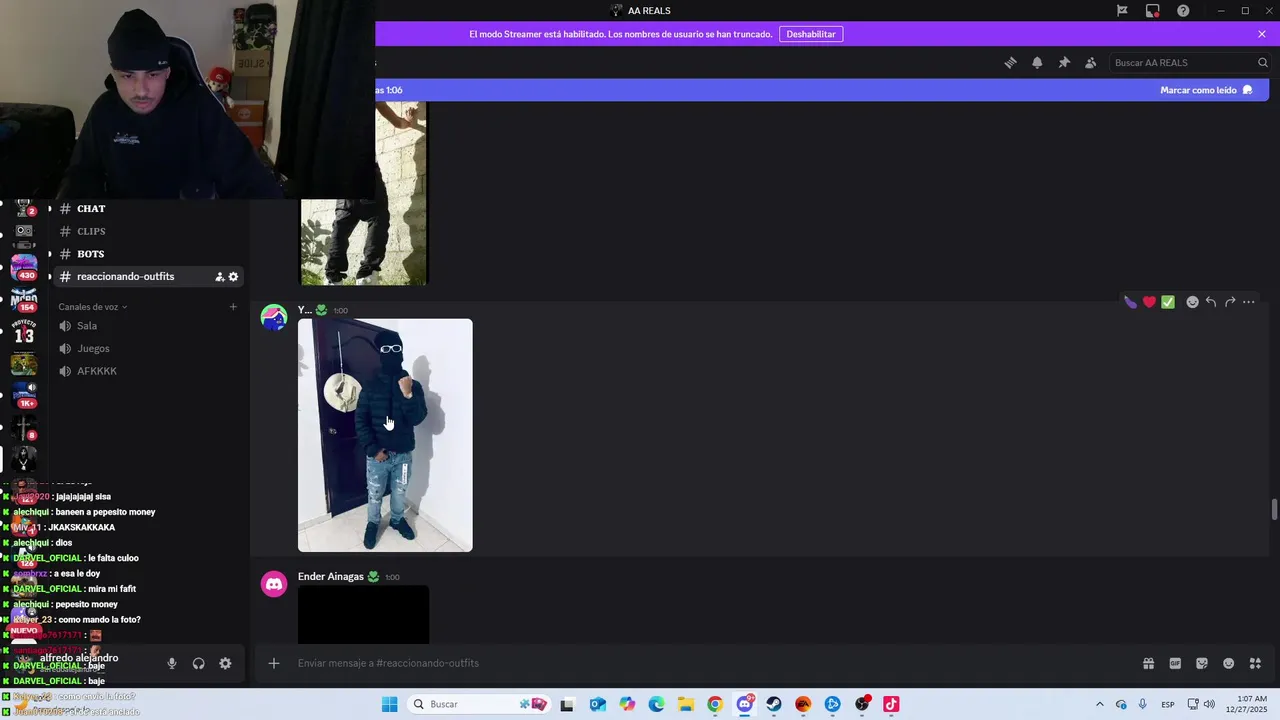Open server icon with 154 badge

pos(24,299)
